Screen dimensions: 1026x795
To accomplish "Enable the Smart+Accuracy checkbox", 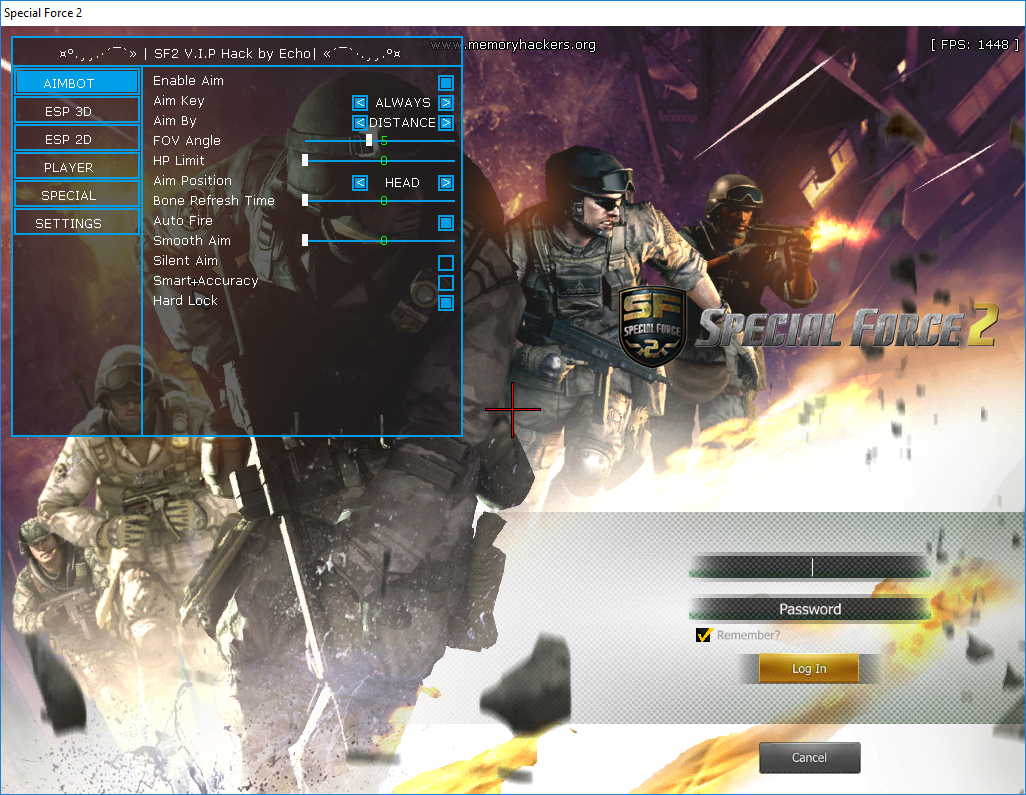I will tap(446, 283).
